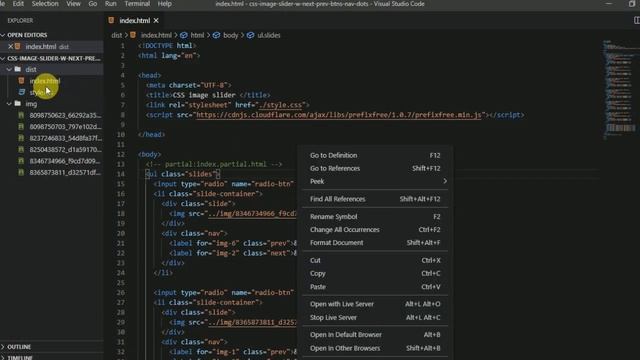This screenshot has height=360, width=640.
Task: Open the Run menu
Action: tap(111, 4)
